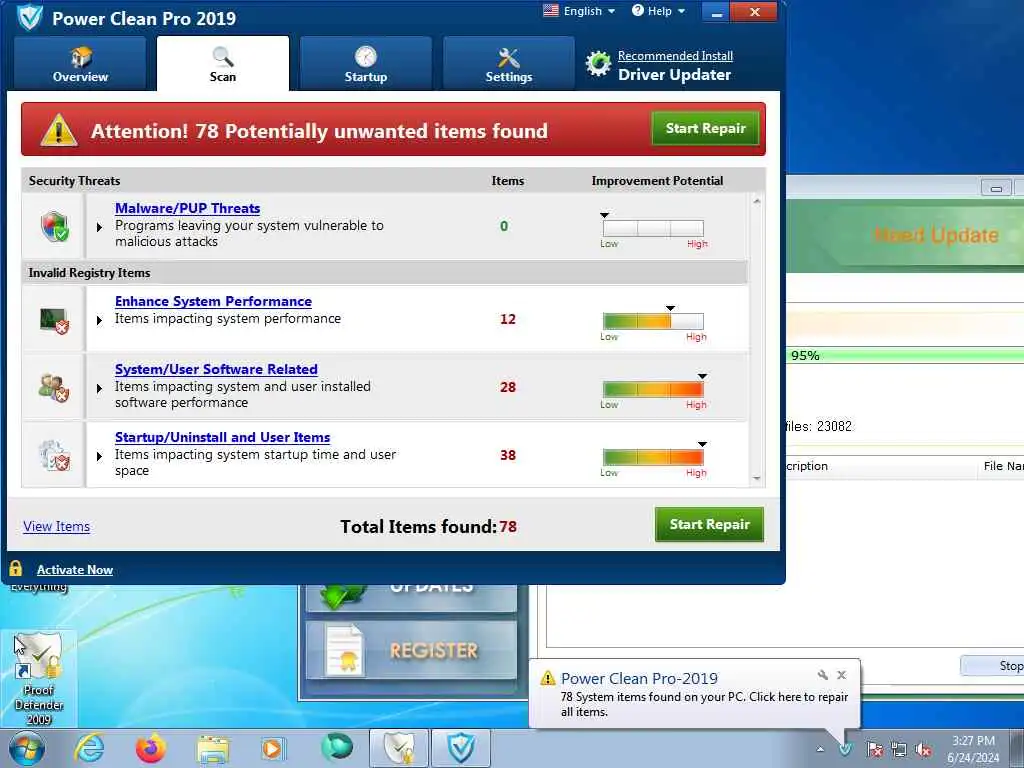The width and height of the screenshot is (1024, 768).
Task: Click the green orb taskbar icon
Action: [336, 747]
